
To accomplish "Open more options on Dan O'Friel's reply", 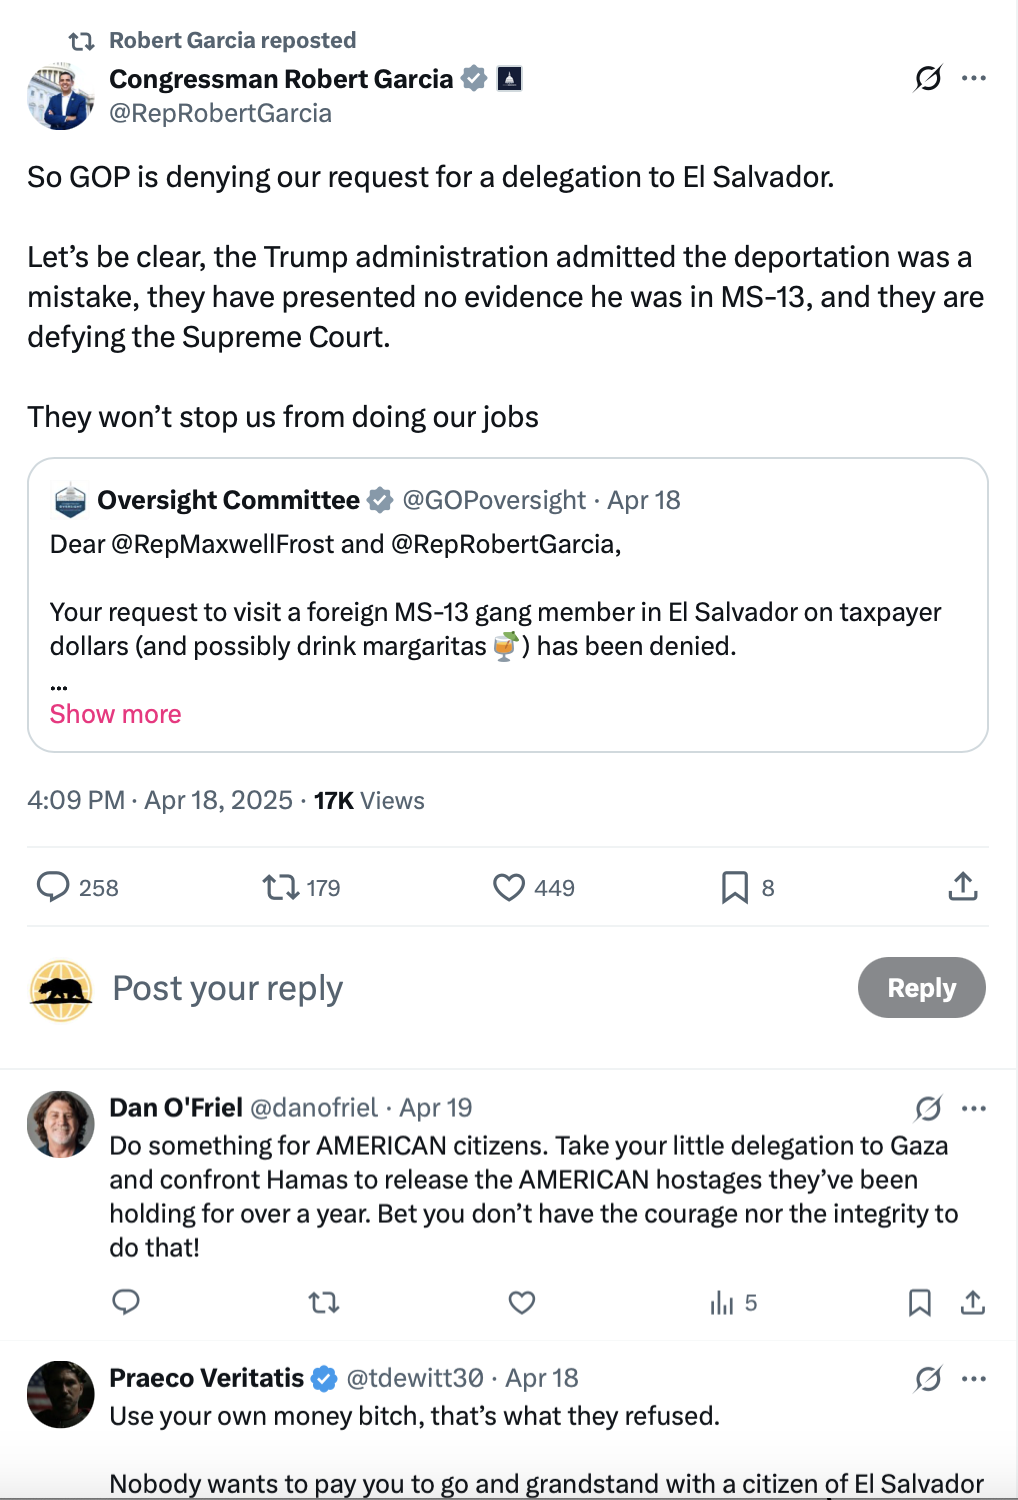I will tap(974, 1108).
